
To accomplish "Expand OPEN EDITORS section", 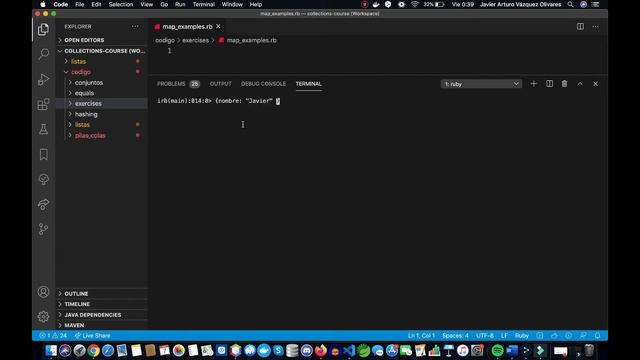I will click(102, 40).
